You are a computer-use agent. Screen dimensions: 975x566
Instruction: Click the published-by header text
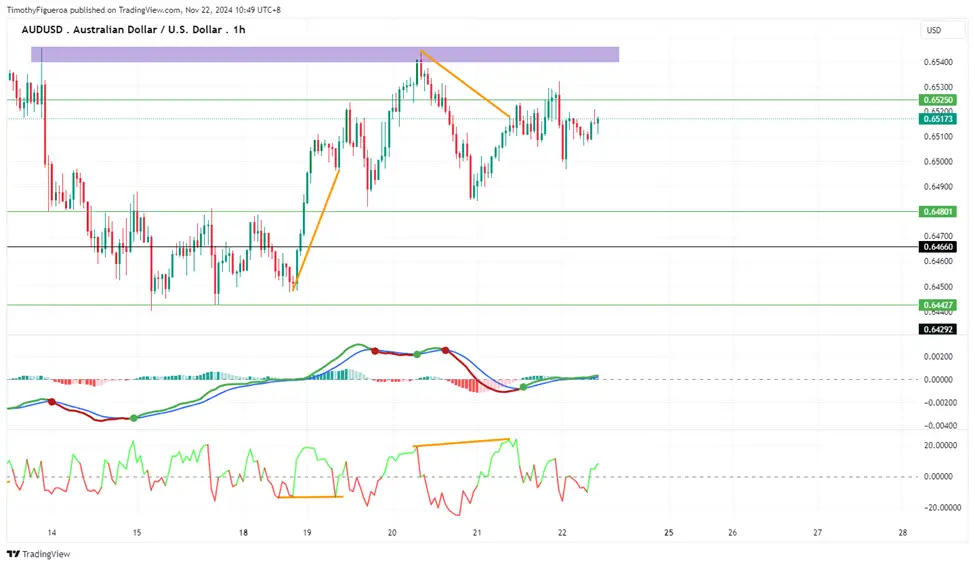pyautogui.click(x=144, y=10)
